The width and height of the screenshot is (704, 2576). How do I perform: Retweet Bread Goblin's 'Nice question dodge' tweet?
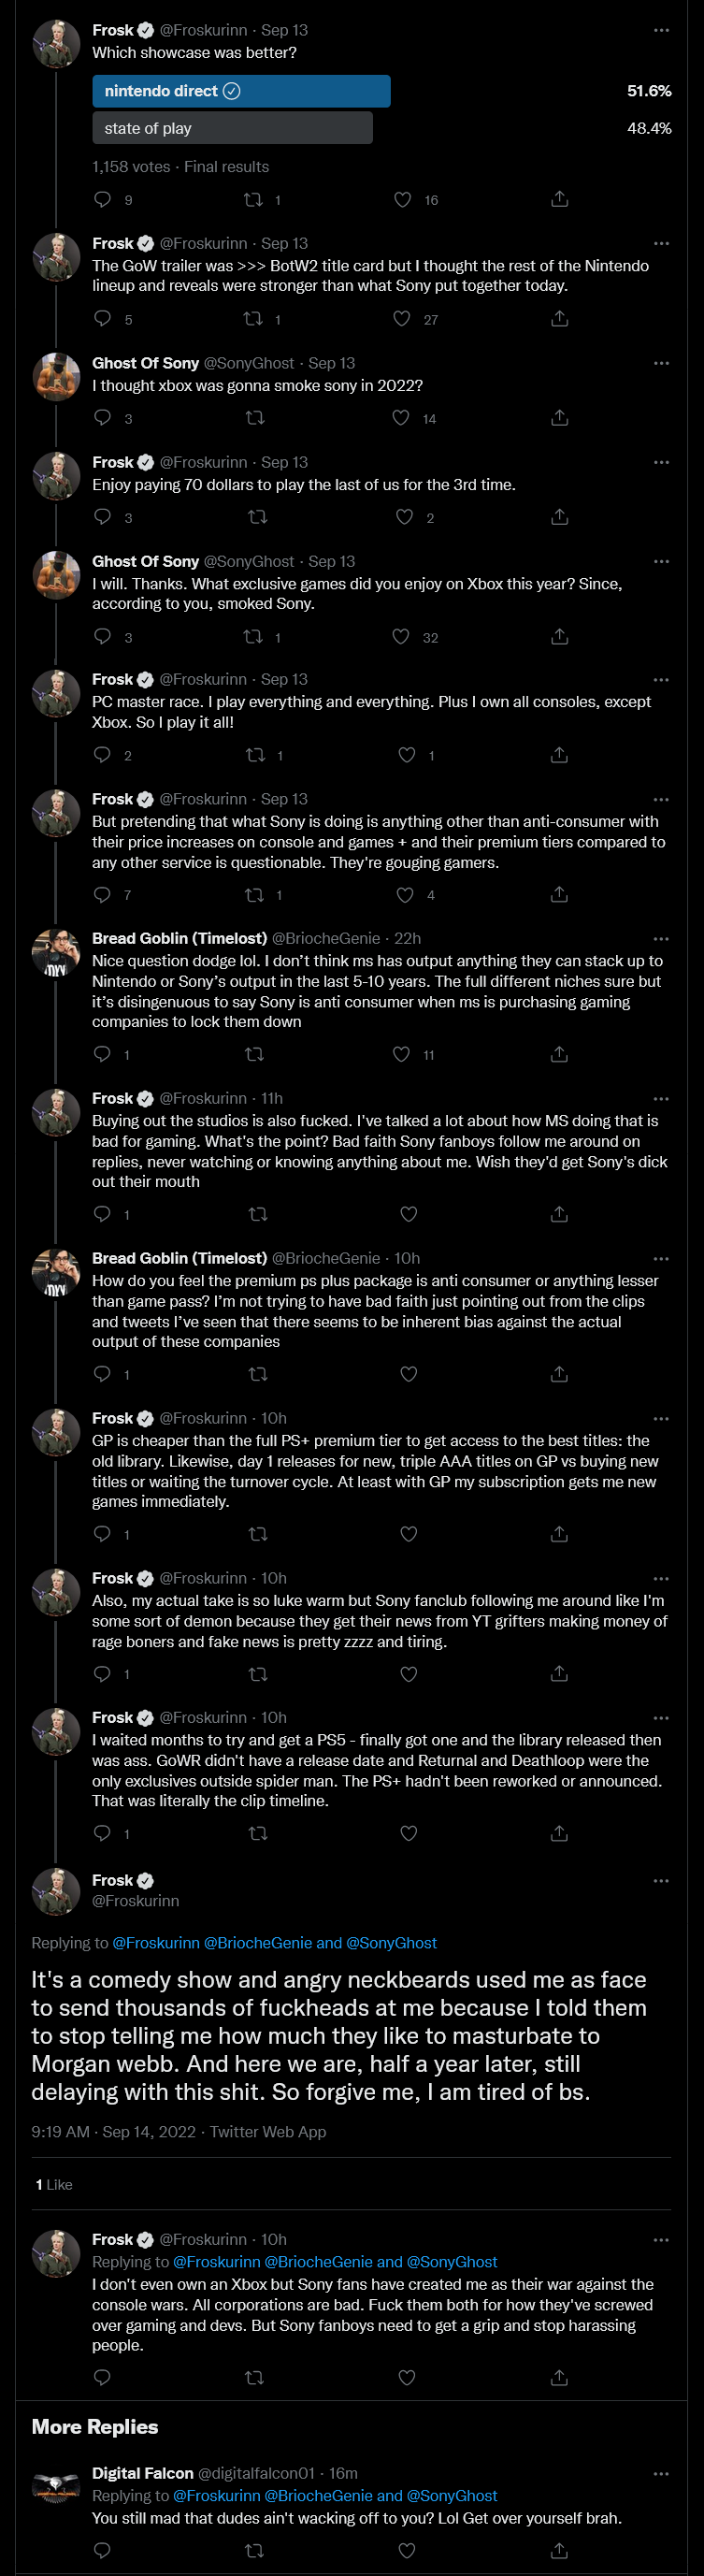pyautogui.click(x=255, y=1054)
